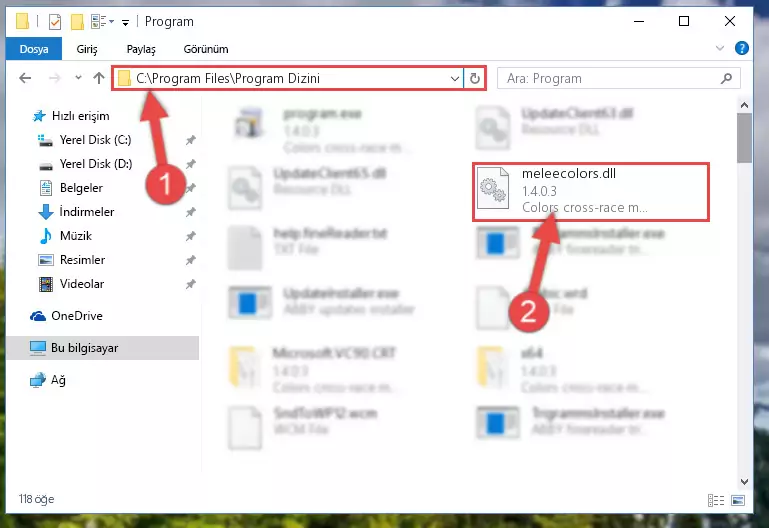769x528 pixels.
Task: Go forward with the Forward arrow
Action: click(x=54, y=78)
